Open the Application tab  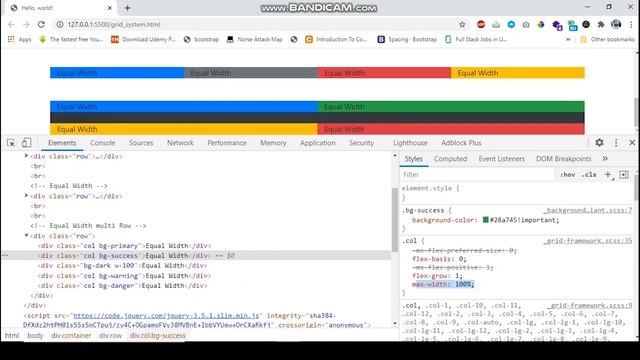[x=318, y=143]
